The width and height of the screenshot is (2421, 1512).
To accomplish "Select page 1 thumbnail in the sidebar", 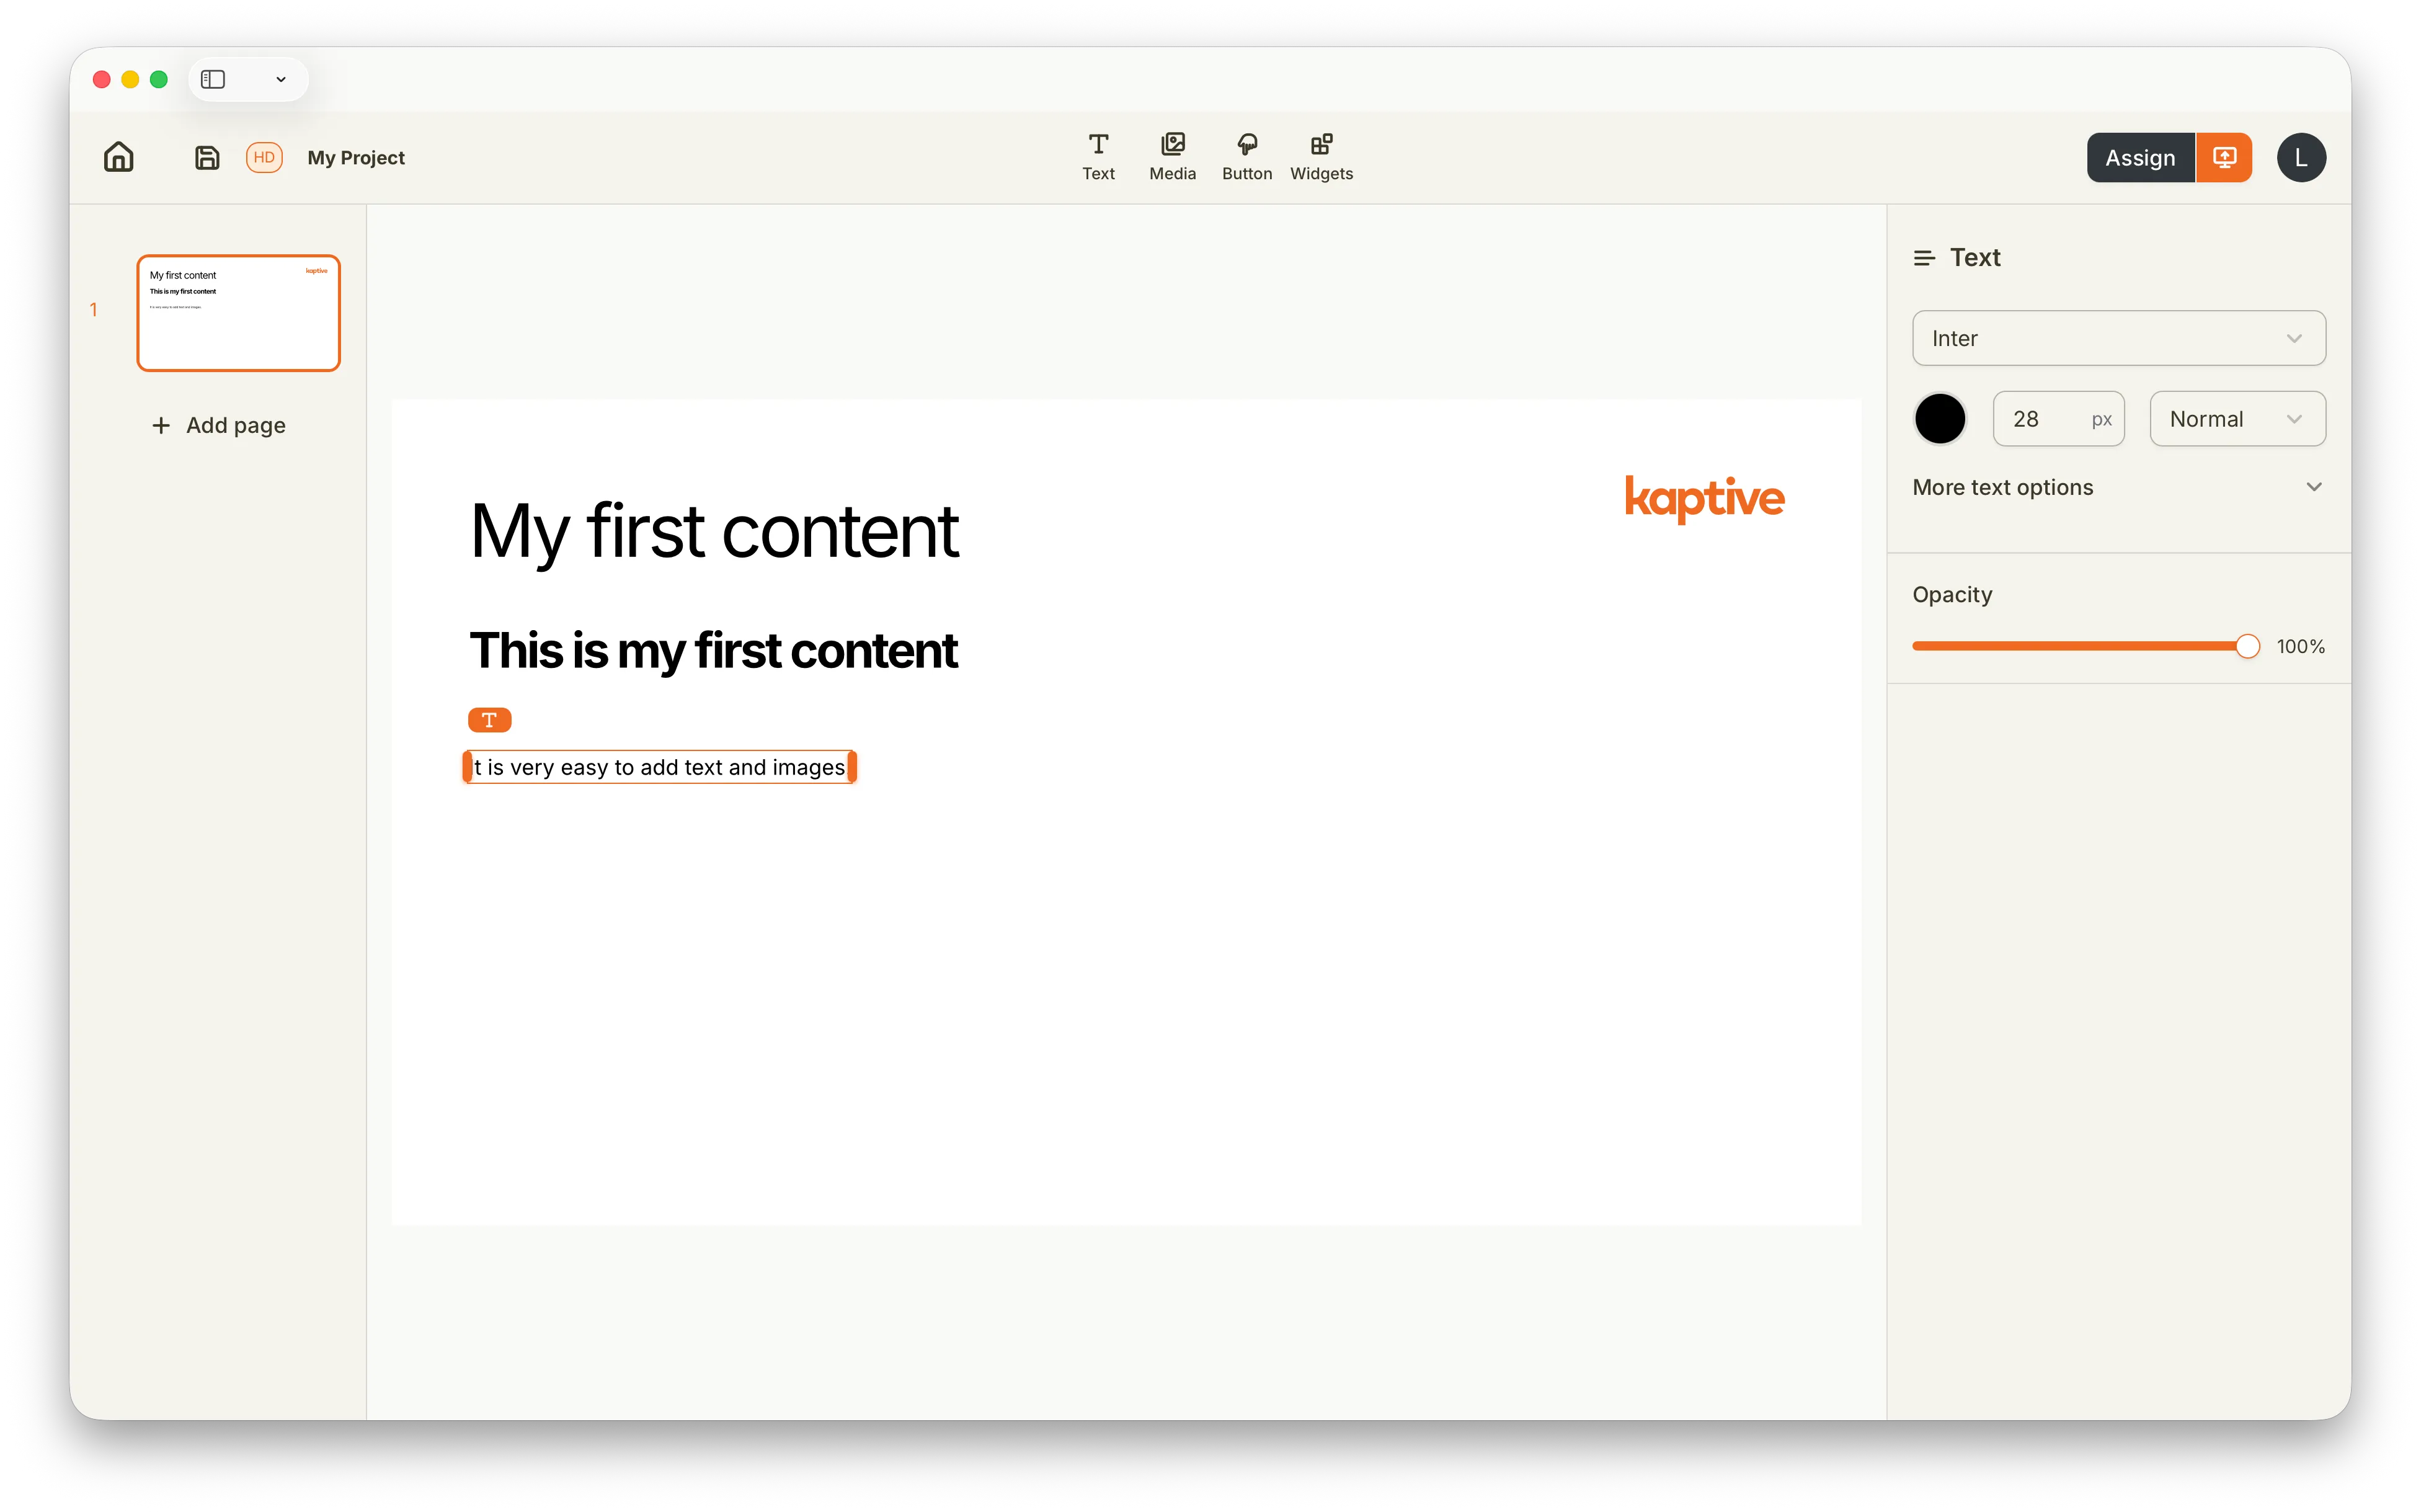I will 238,313.
